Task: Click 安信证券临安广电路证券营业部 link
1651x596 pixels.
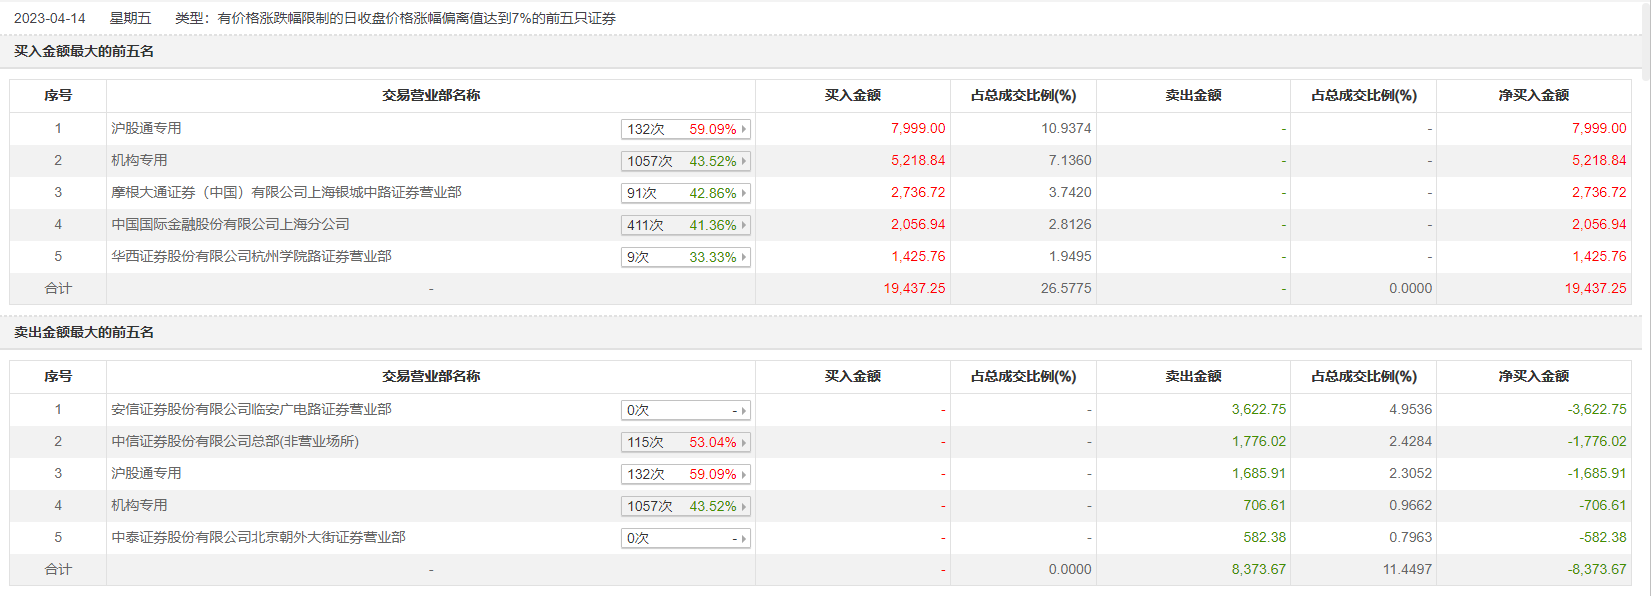Action: pyautogui.click(x=251, y=409)
